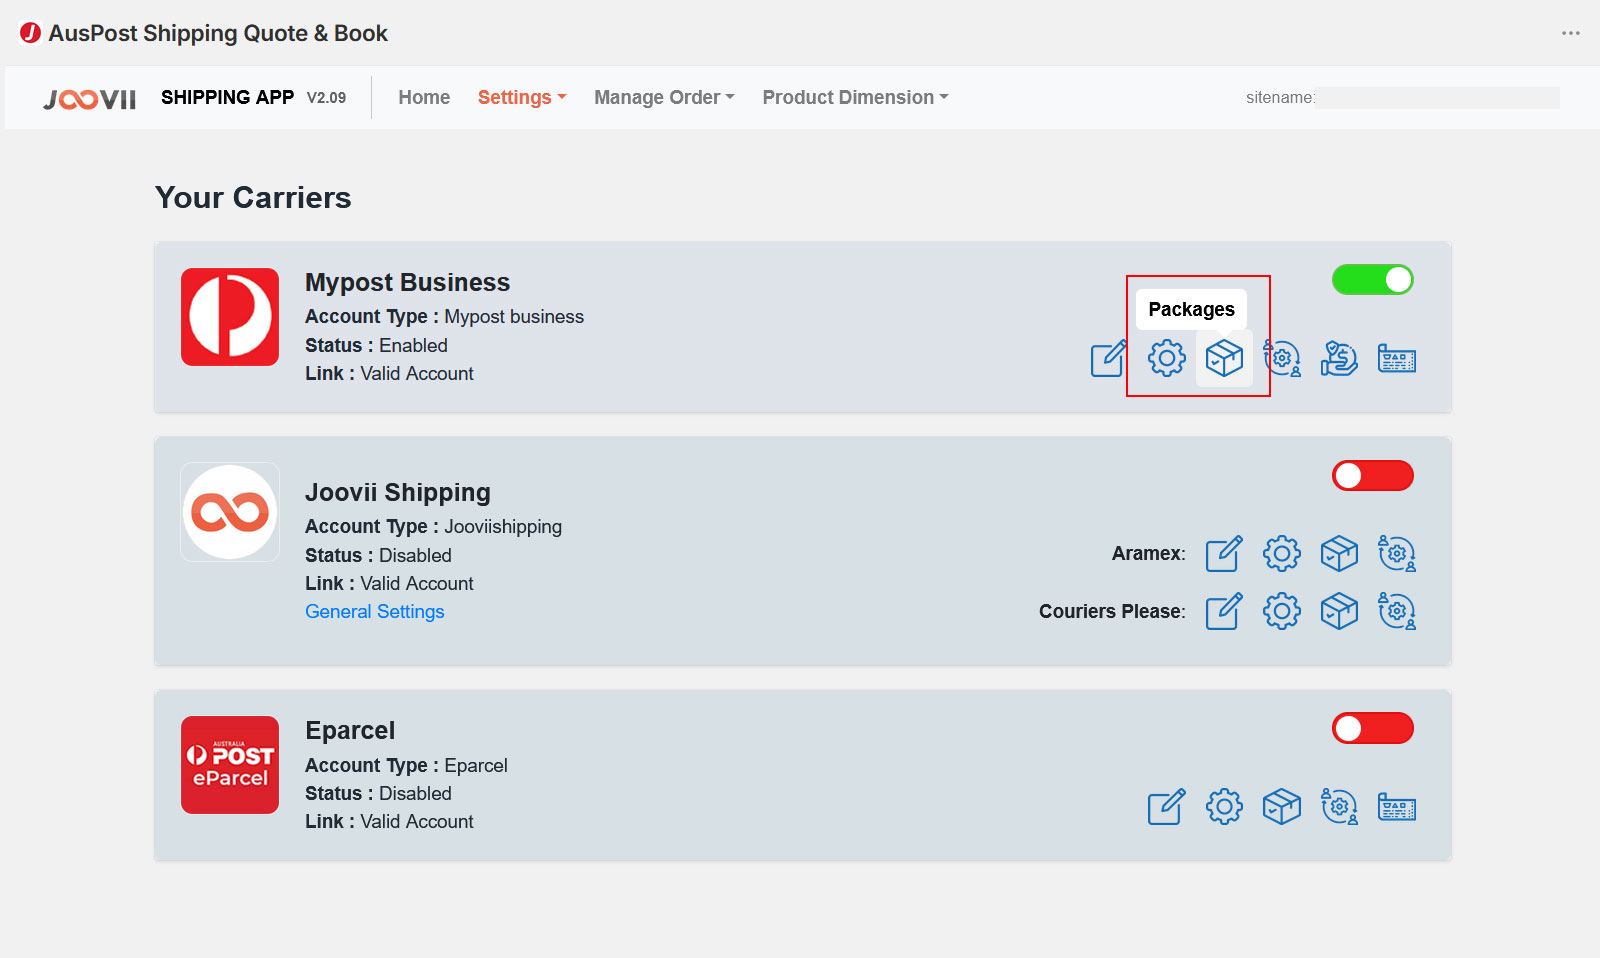Open Packages for Mypost Business
The width and height of the screenshot is (1600, 958).
click(x=1224, y=358)
